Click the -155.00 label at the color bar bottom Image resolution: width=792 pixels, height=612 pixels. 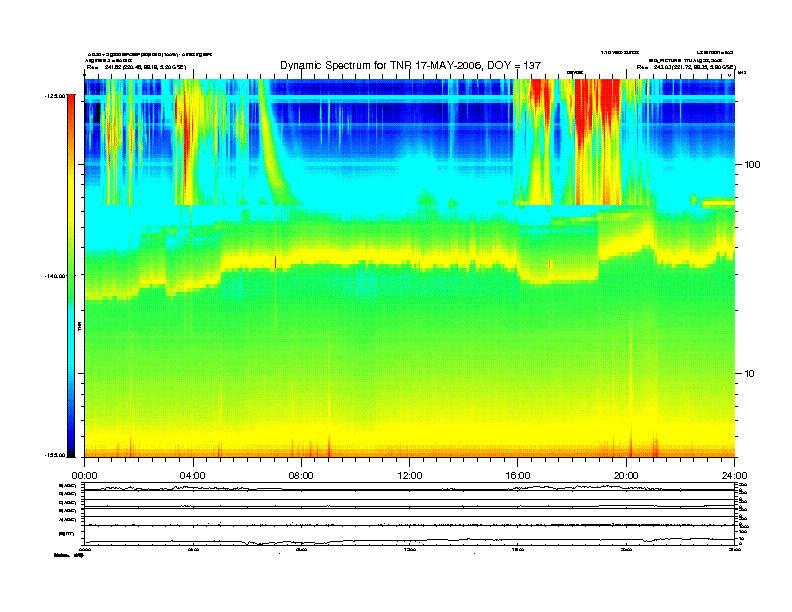[x=55, y=455]
